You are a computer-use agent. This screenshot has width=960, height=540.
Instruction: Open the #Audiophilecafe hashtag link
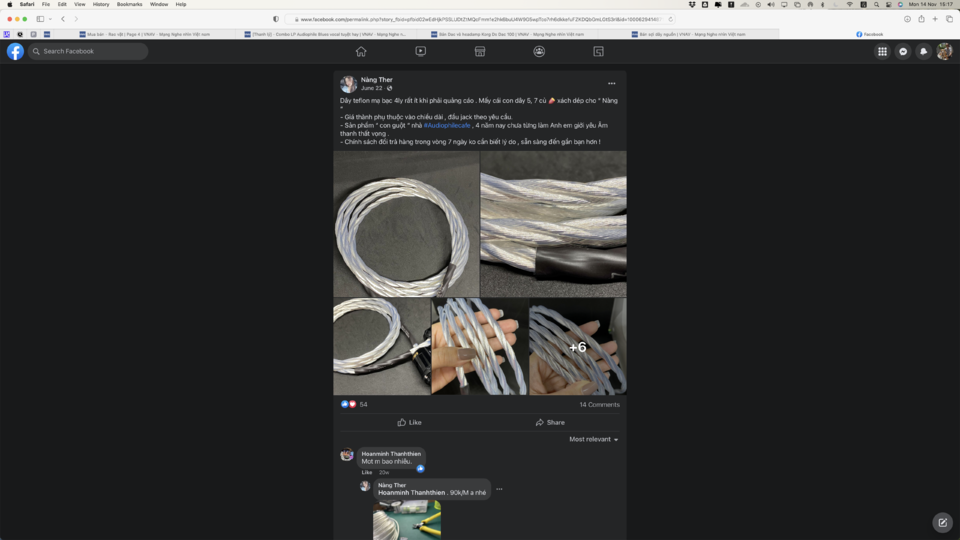(447, 126)
